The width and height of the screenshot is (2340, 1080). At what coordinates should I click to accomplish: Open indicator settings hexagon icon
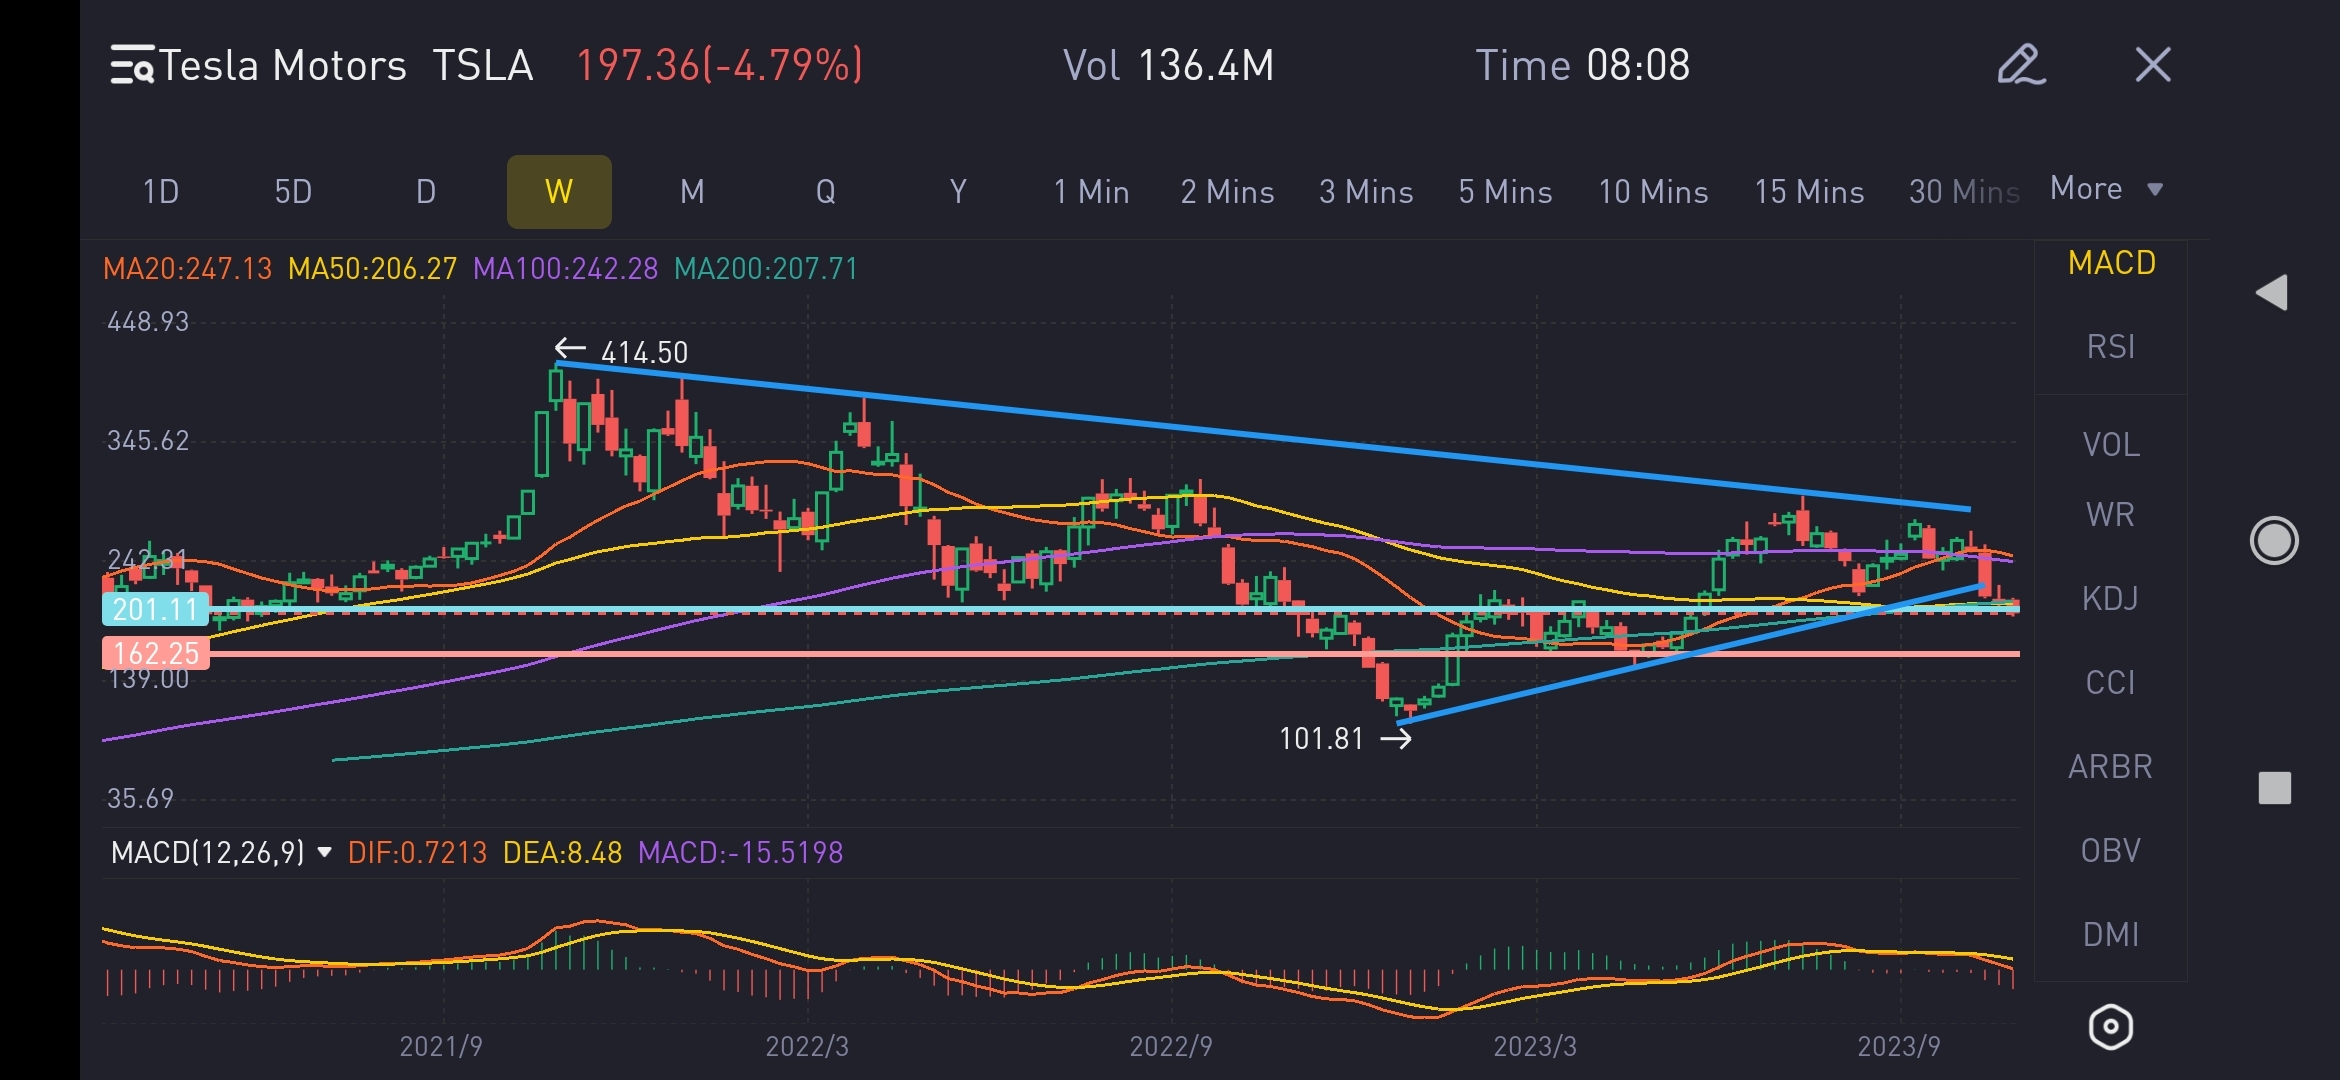(2110, 1026)
